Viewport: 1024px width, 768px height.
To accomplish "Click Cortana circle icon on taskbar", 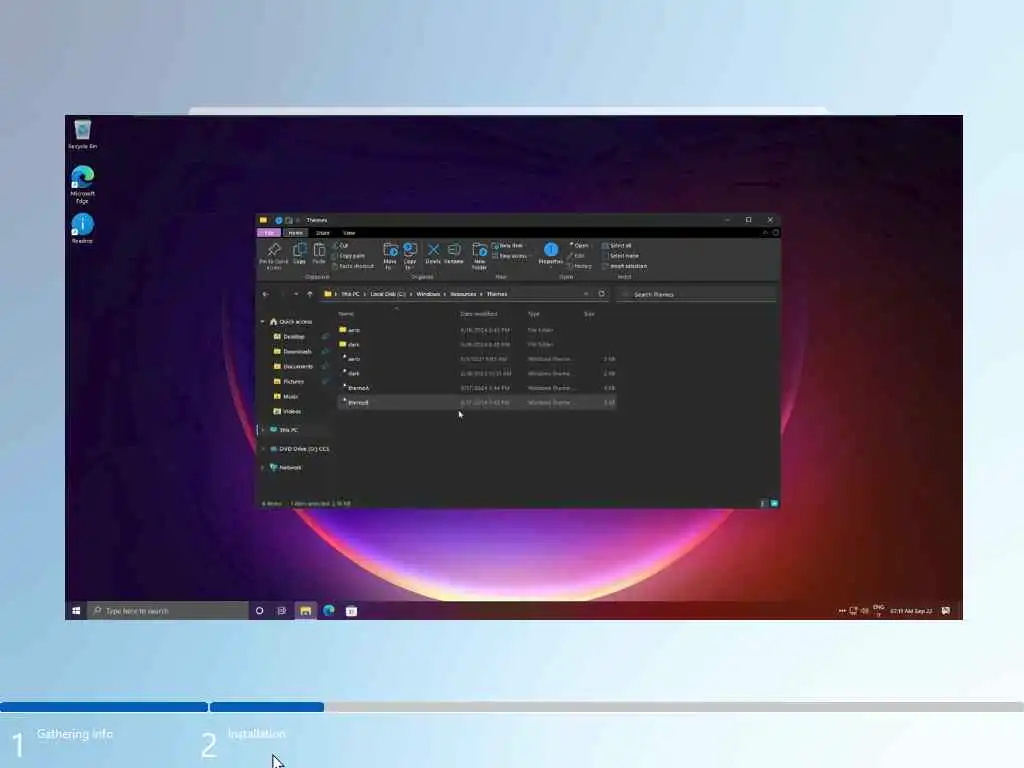I will coord(259,611).
